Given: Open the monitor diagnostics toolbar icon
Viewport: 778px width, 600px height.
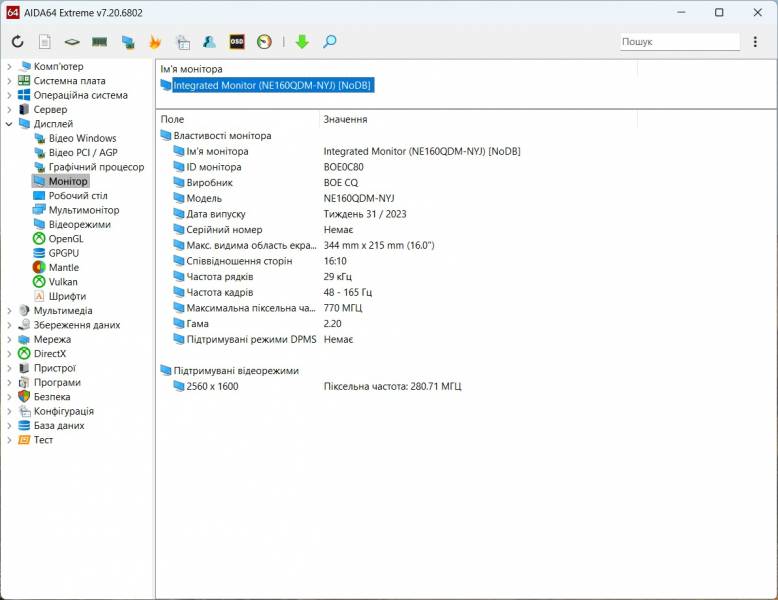Looking at the screenshot, I should click(128, 42).
